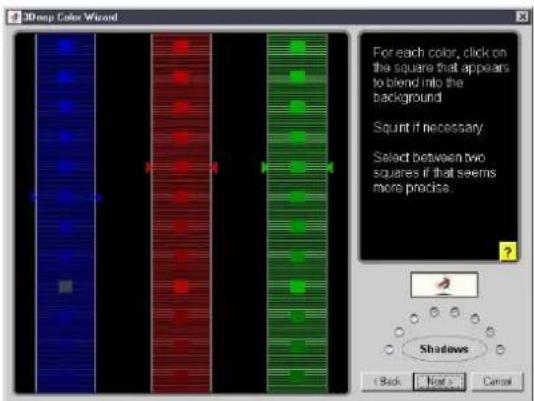The height and width of the screenshot is (401, 534).
Task: Click the blue square with selection markers
Action: click(x=66, y=197)
